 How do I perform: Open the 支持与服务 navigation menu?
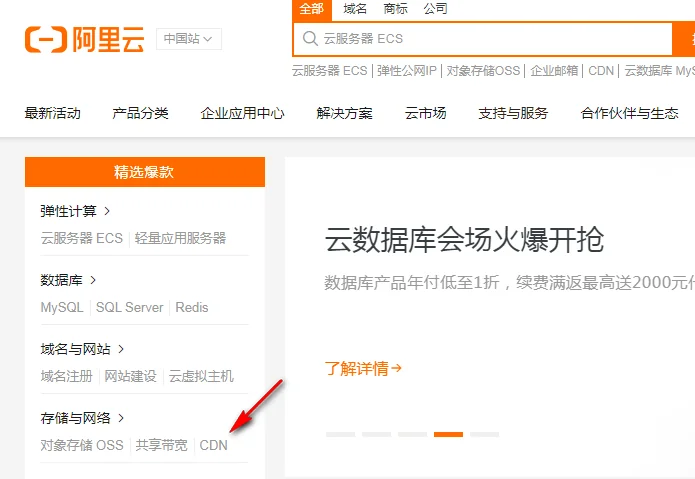coord(513,113)
